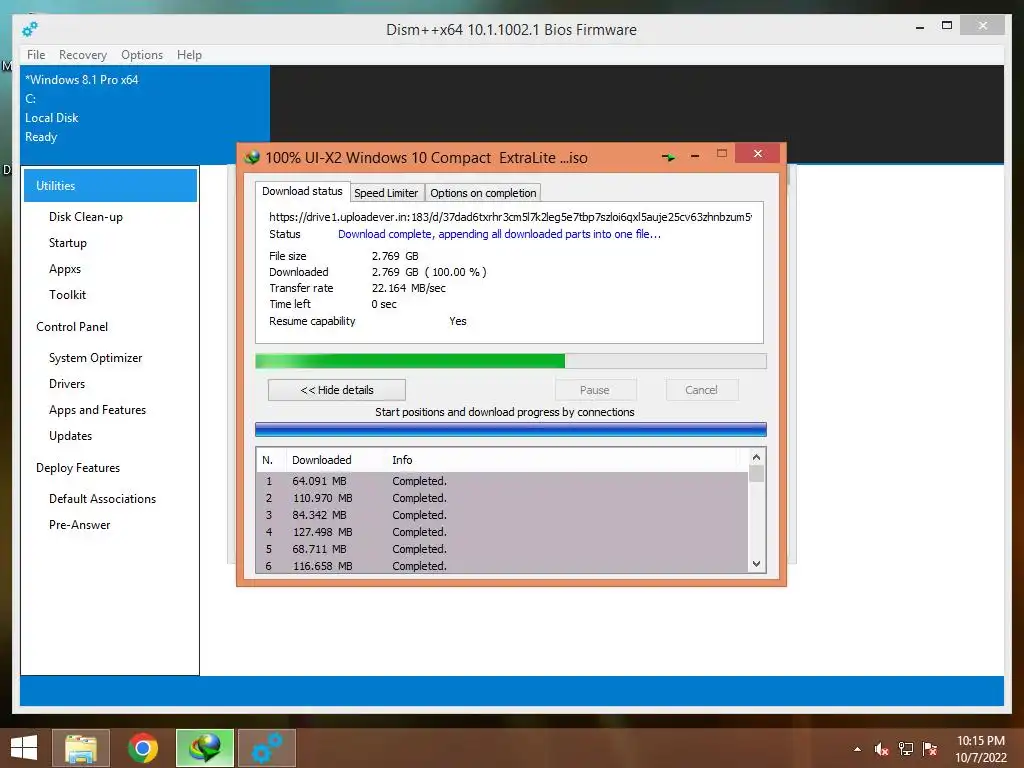Click the Cancel download button
The image size is (1024, 768).
click(701, 390)
